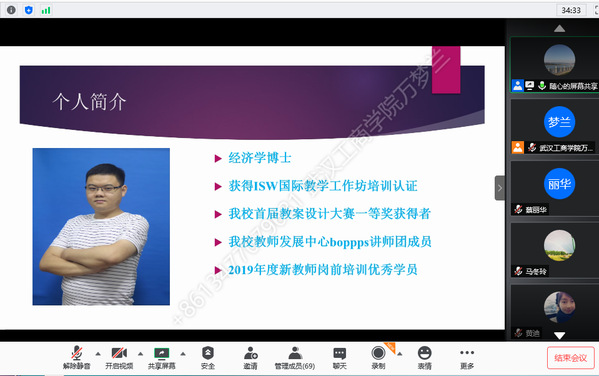599x376 pixels.
Task: Open the 安全 security shield icon
Action: pos(208,358)
